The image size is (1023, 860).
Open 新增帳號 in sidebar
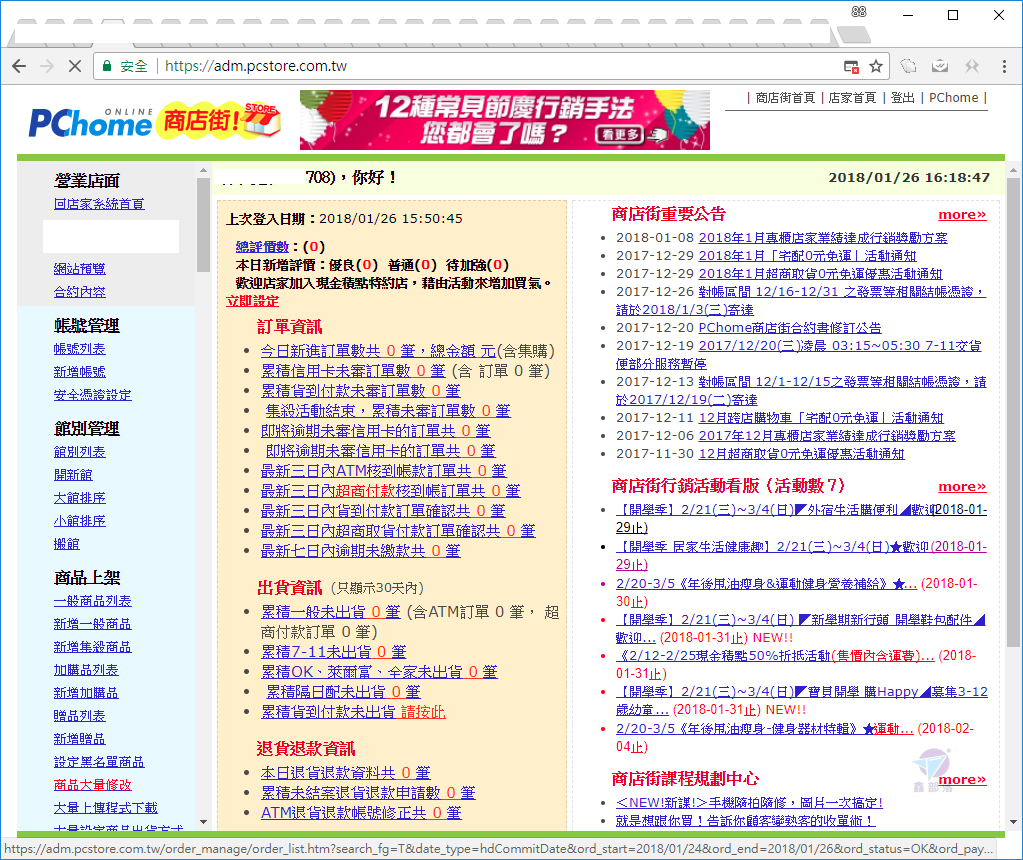pyautogui.click(x=80, y=372)
